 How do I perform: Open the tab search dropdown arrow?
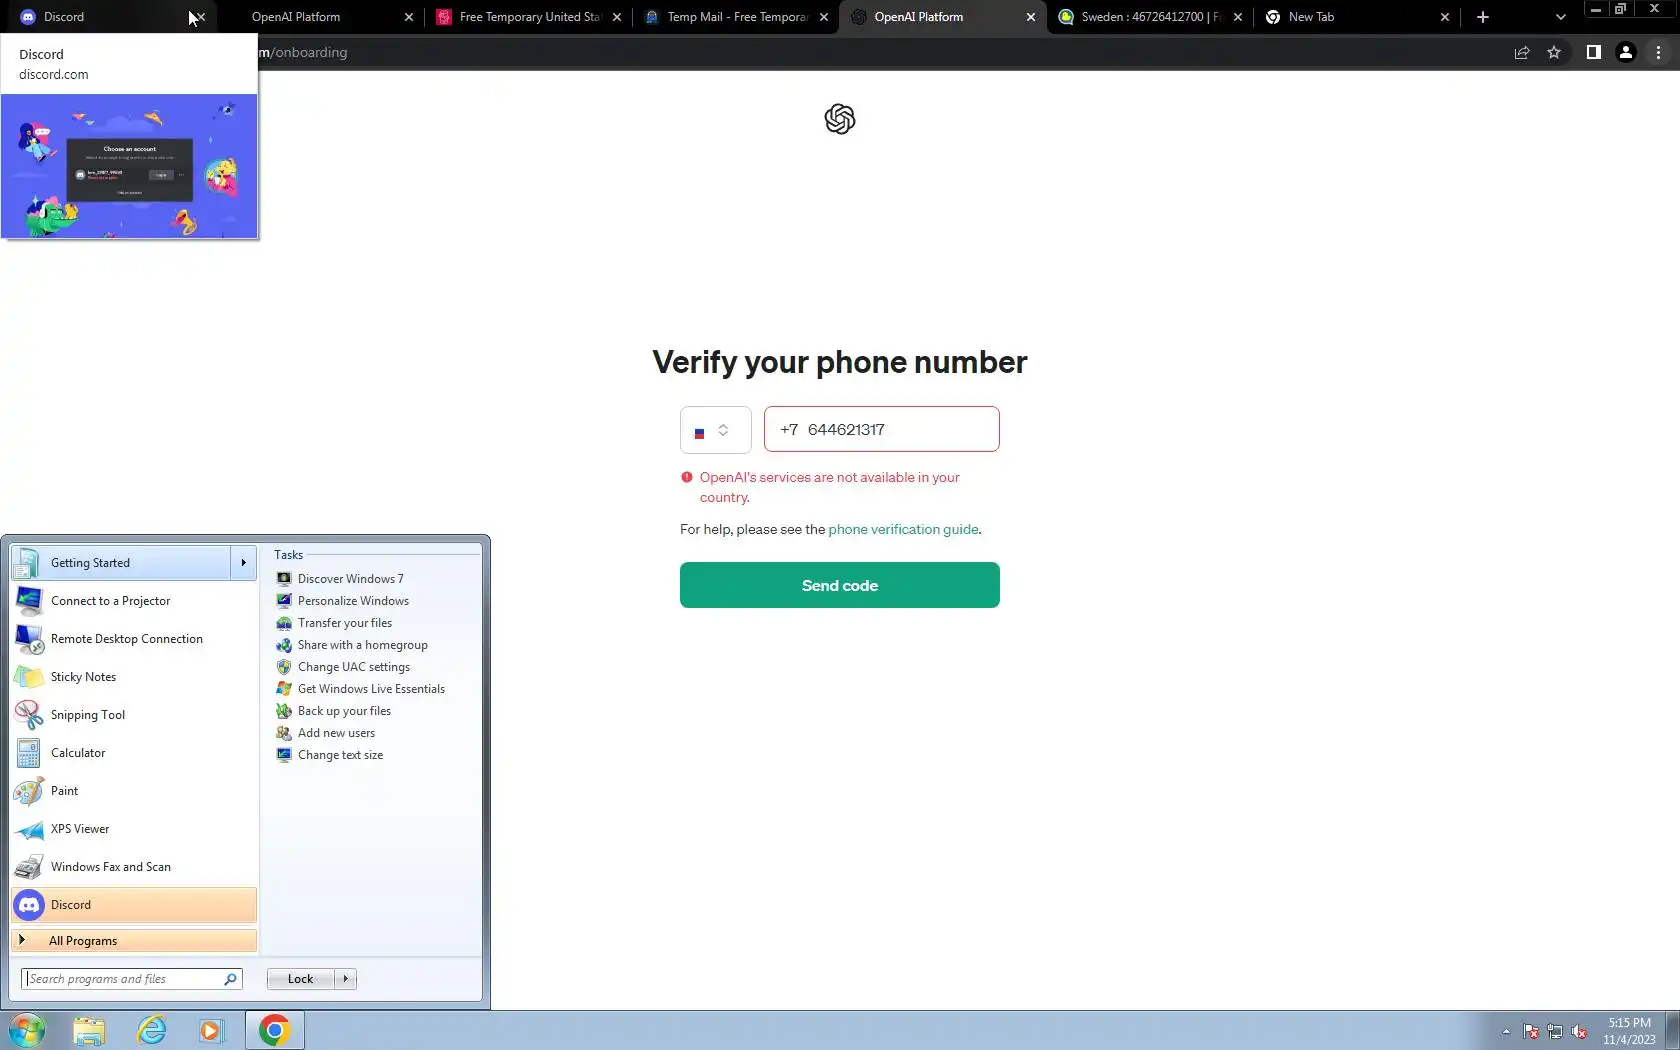[1561, 17]
